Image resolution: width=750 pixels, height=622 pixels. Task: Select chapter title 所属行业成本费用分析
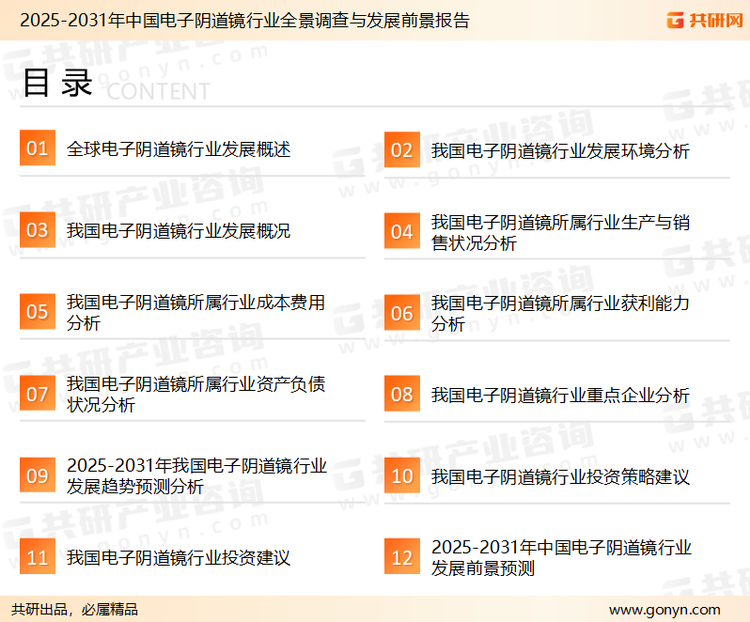tap(196, 312)
